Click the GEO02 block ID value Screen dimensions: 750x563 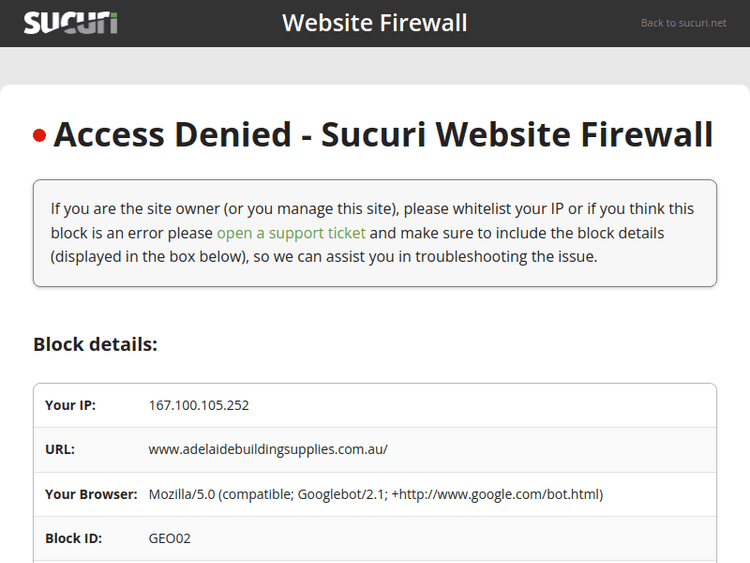coord(170,538)
